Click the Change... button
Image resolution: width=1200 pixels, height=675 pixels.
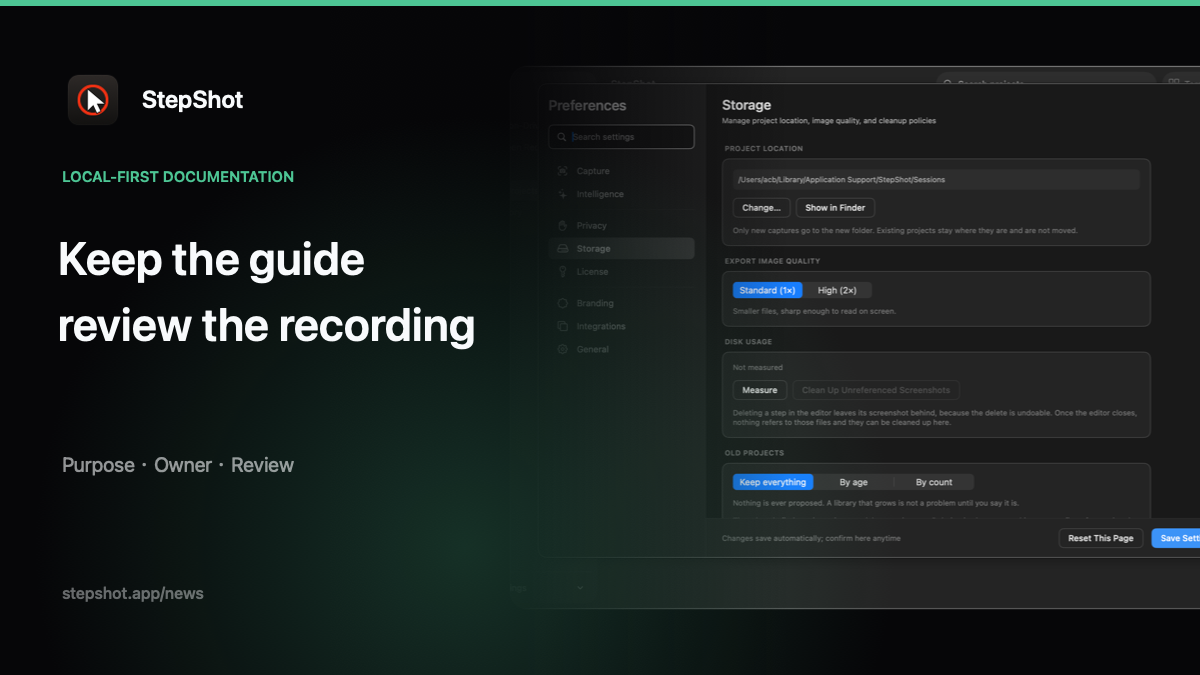point(761,208)
